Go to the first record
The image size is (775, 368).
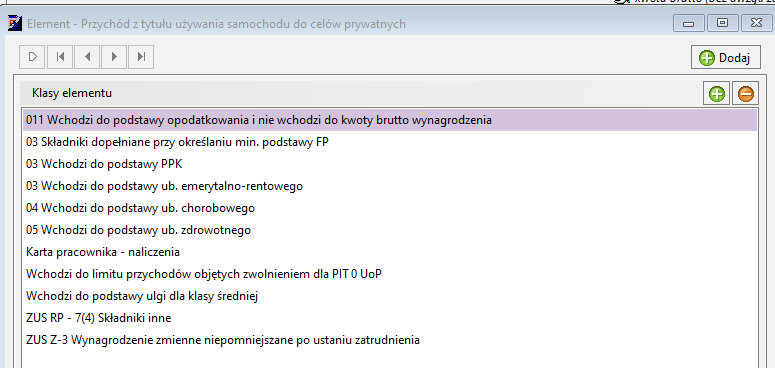pyautogui.click(x=60, y=57)
